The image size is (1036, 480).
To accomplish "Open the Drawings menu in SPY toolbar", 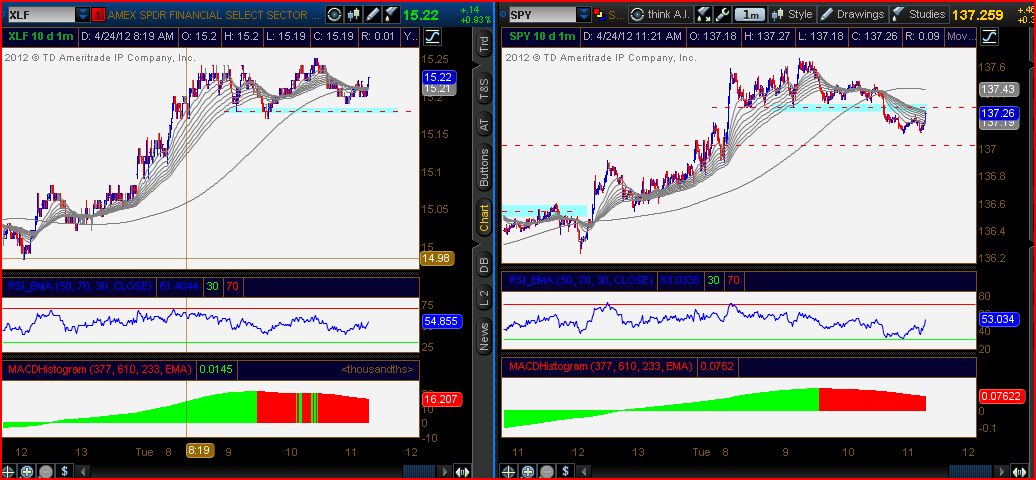I will (x=852, y=14).
